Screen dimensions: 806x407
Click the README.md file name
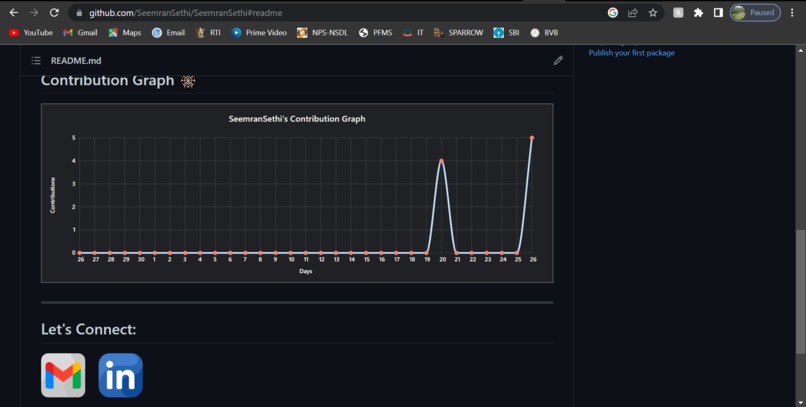(x=76, y=61)
